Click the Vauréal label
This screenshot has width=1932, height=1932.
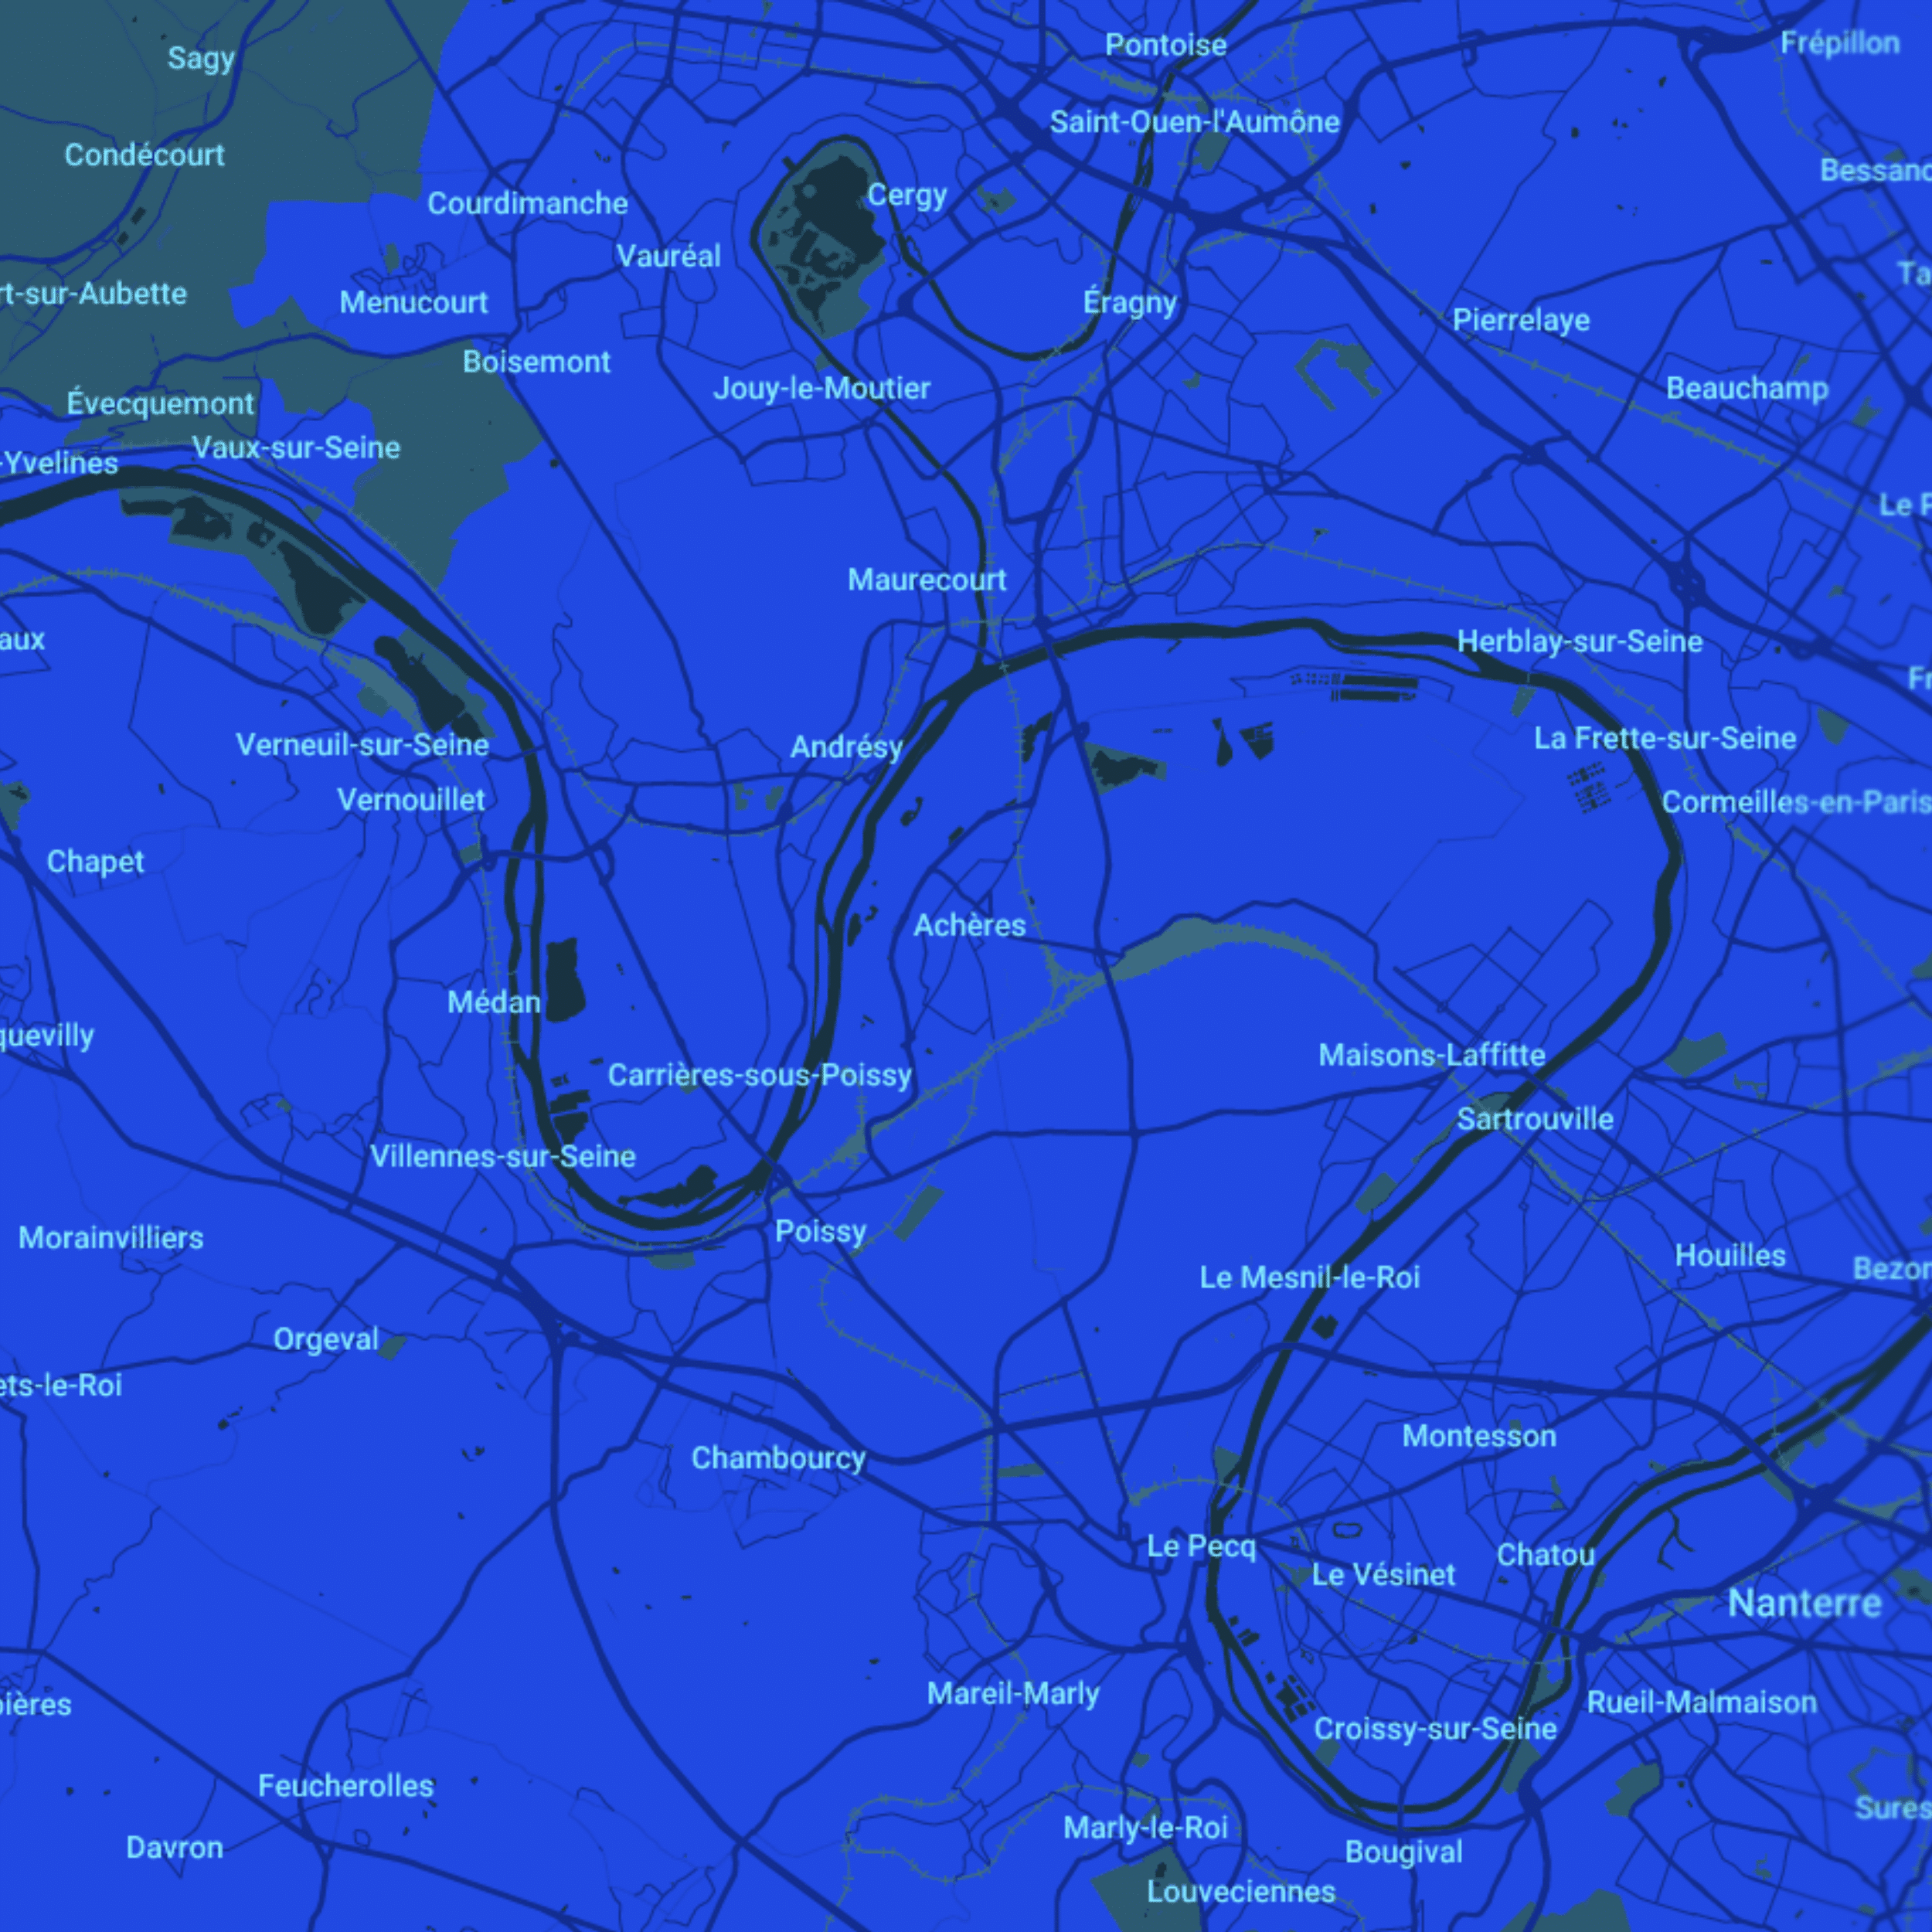click(668, 256)
